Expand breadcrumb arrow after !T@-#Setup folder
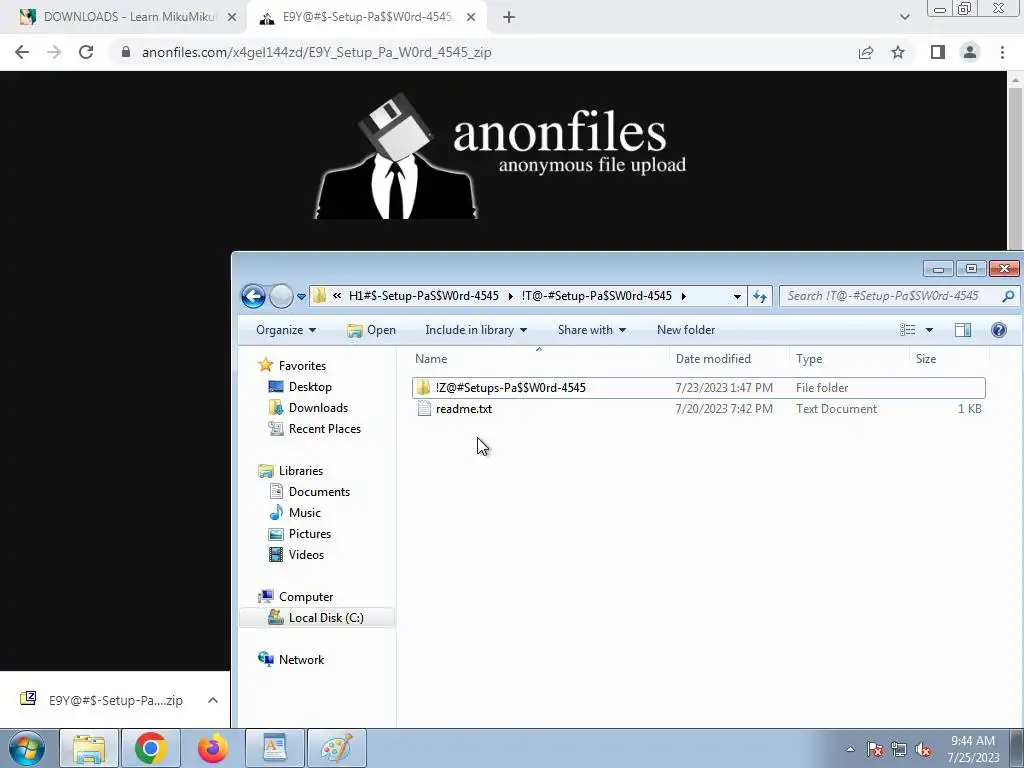The width and height of the screenshot is (1024, 768). 684,296
